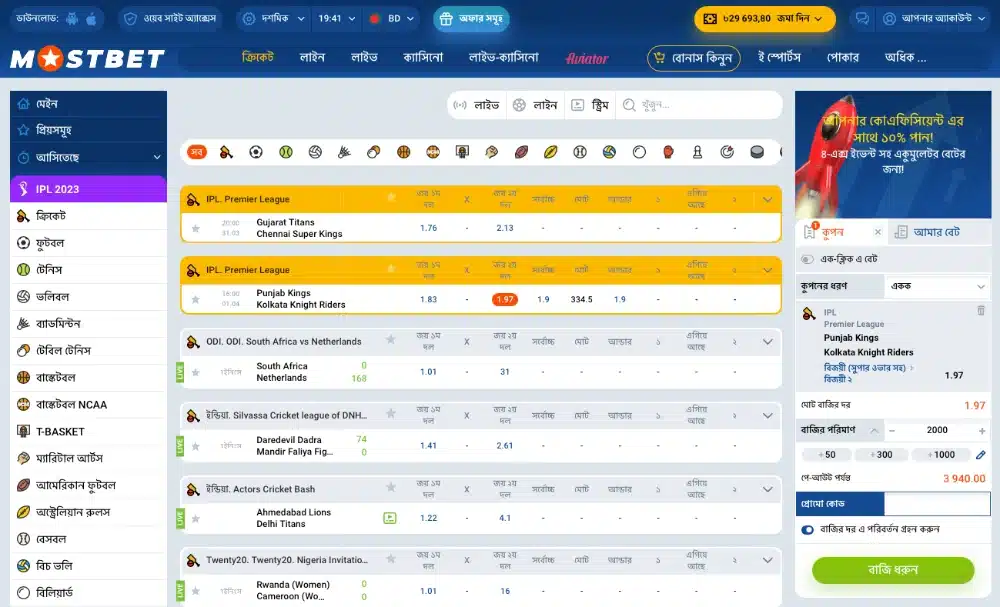Filter events by table tennis in the icon row
The width and height of the screenshot is (1000, 607).
[374, 152]
